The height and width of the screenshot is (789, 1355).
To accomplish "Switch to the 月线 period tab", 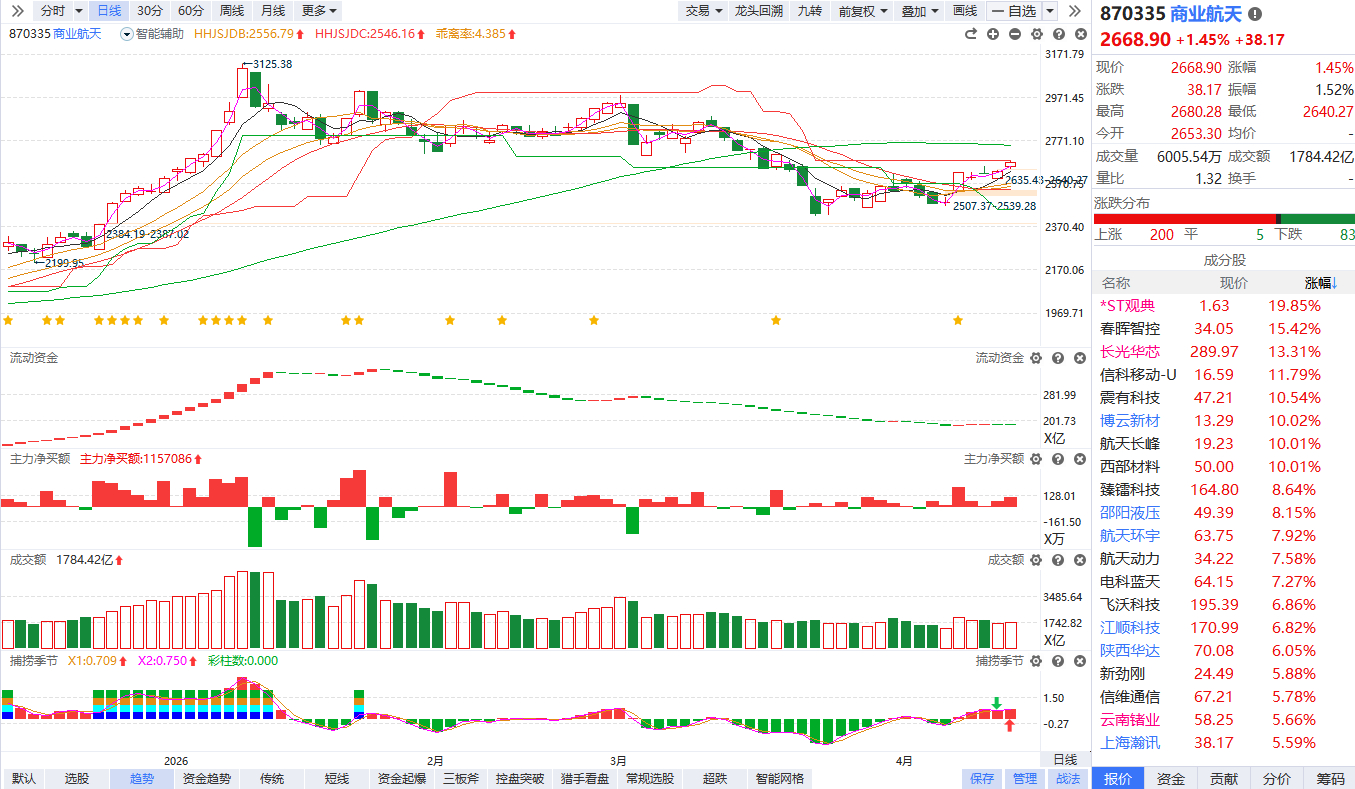I will click(272, 11).
